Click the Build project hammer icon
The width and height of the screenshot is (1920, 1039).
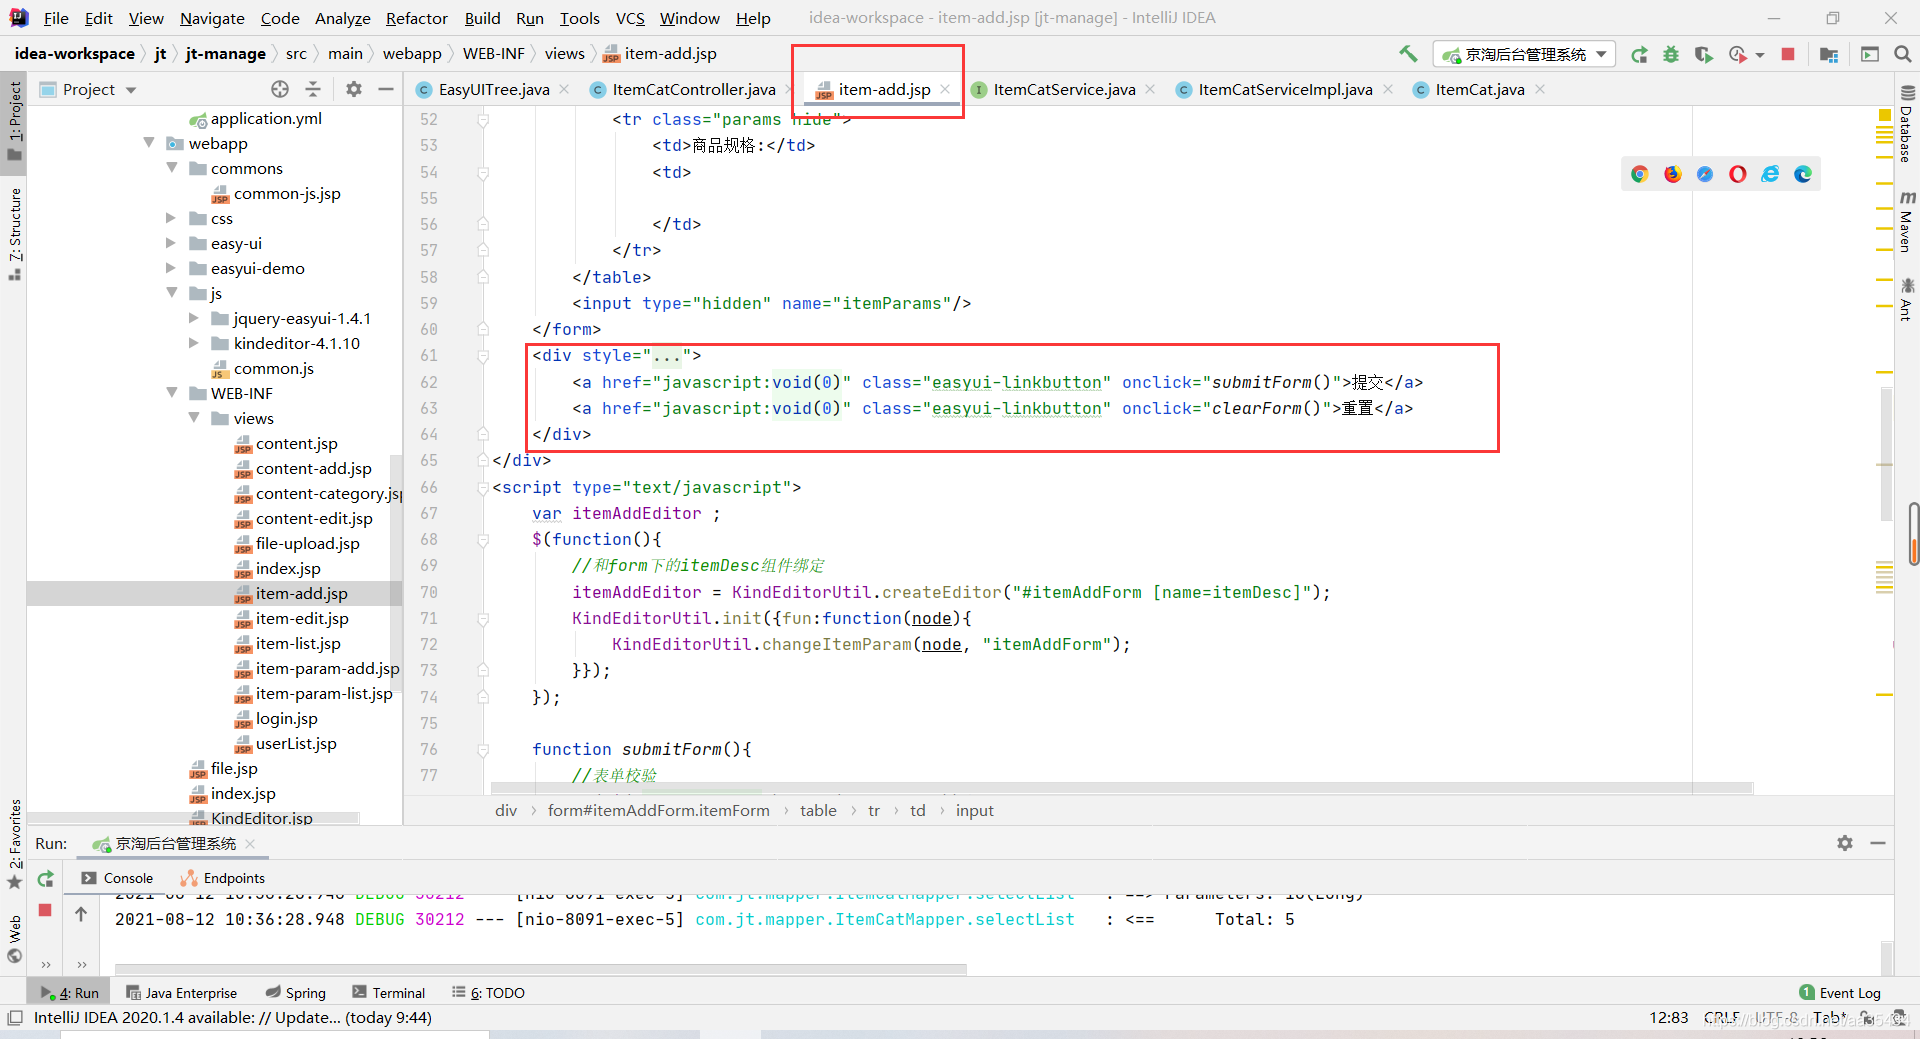pos(1408,54)
